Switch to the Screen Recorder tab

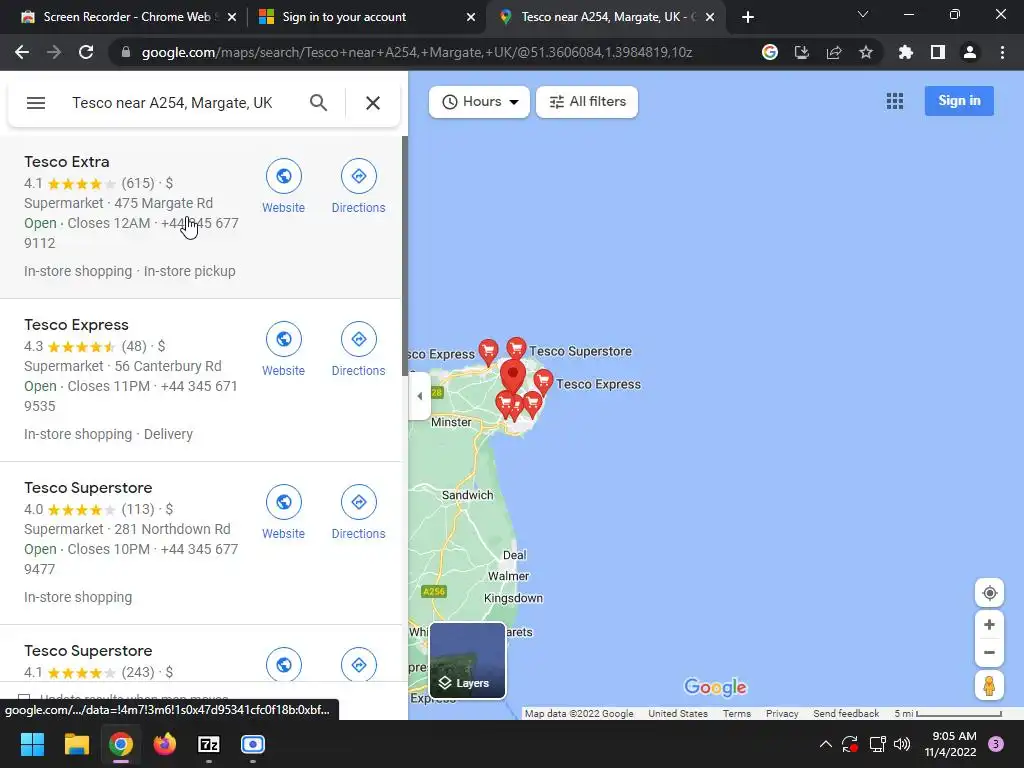[127, 17]
